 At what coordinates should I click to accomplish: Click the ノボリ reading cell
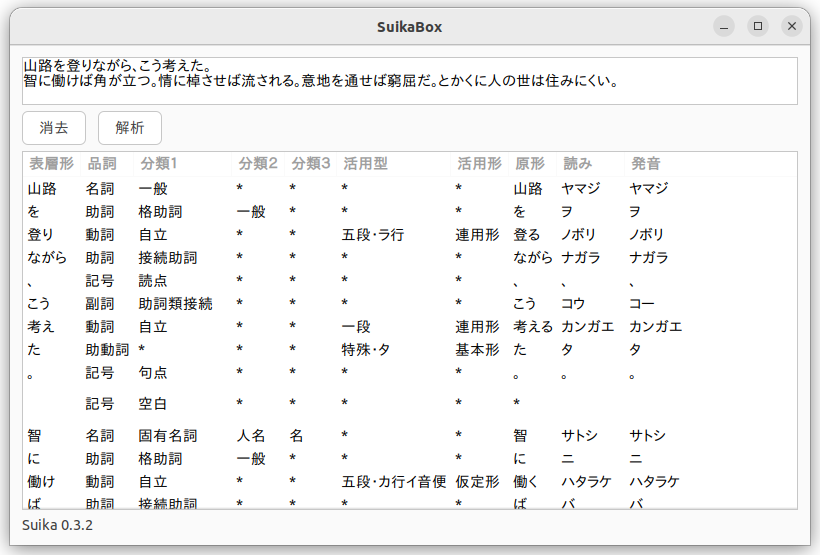tap(578, 235)
